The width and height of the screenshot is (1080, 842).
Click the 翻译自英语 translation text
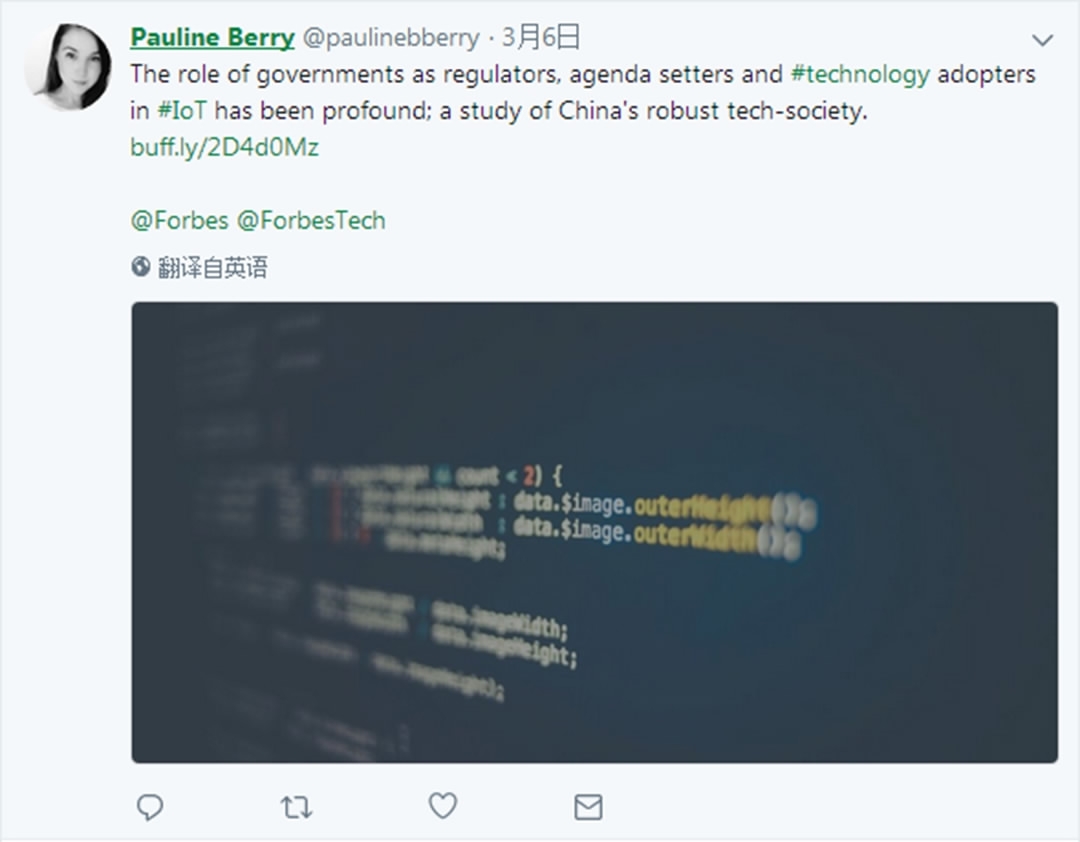(x=212, y=267)
